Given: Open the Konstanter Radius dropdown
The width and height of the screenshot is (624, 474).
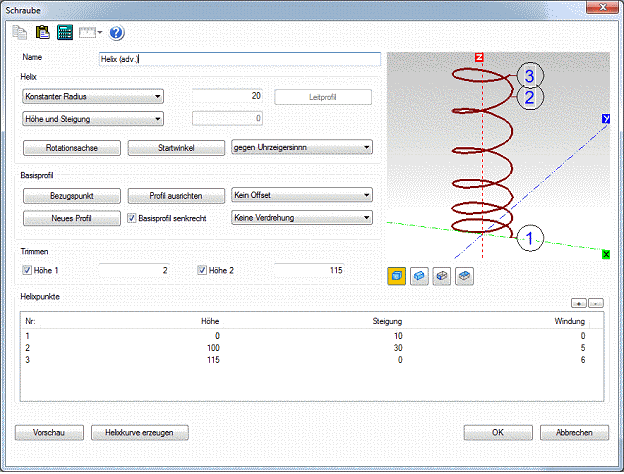Looking at the screenshot, I should click(x=93, y=96).
